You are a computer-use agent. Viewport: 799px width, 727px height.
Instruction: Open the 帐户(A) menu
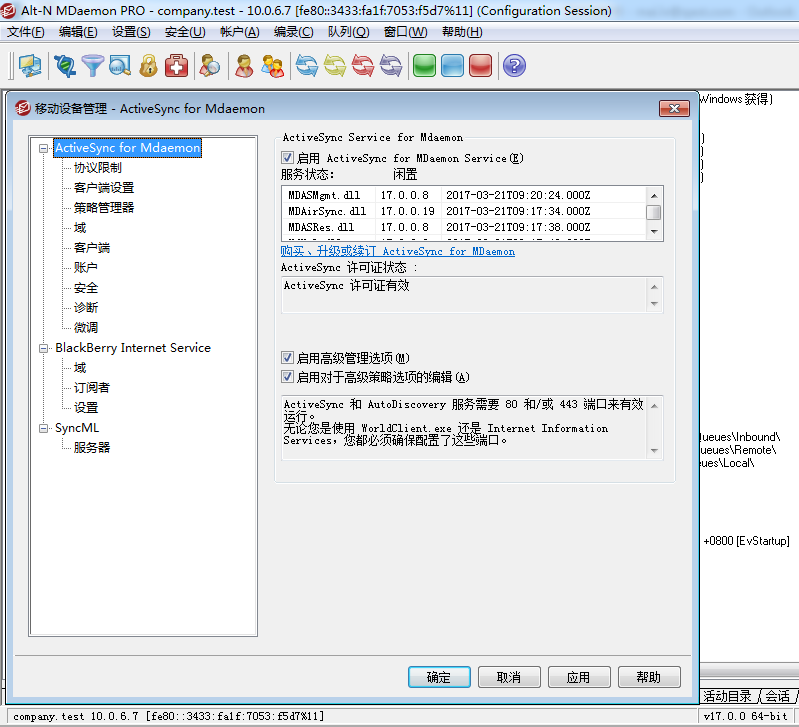pyautogui.click(x=239, y=32)
